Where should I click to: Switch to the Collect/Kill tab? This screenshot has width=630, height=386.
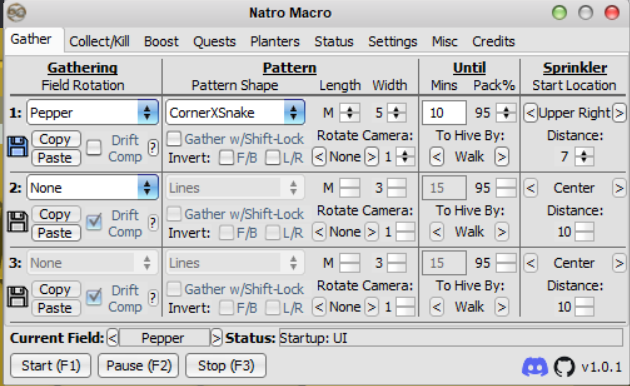click(99, 41)
